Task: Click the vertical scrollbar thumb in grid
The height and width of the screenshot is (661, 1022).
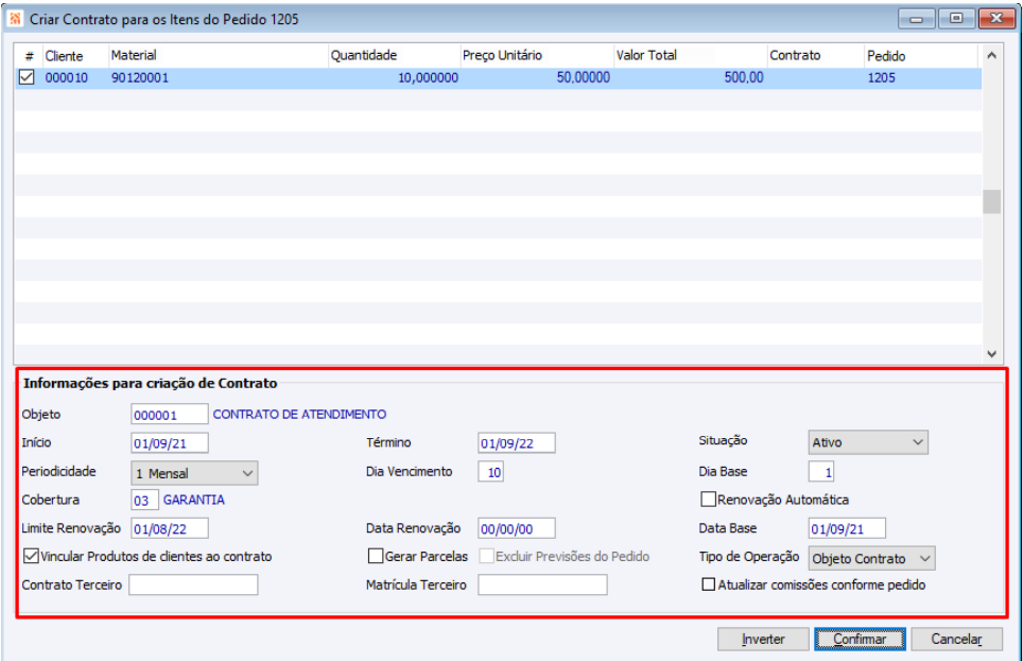Action: click(991, 201)
